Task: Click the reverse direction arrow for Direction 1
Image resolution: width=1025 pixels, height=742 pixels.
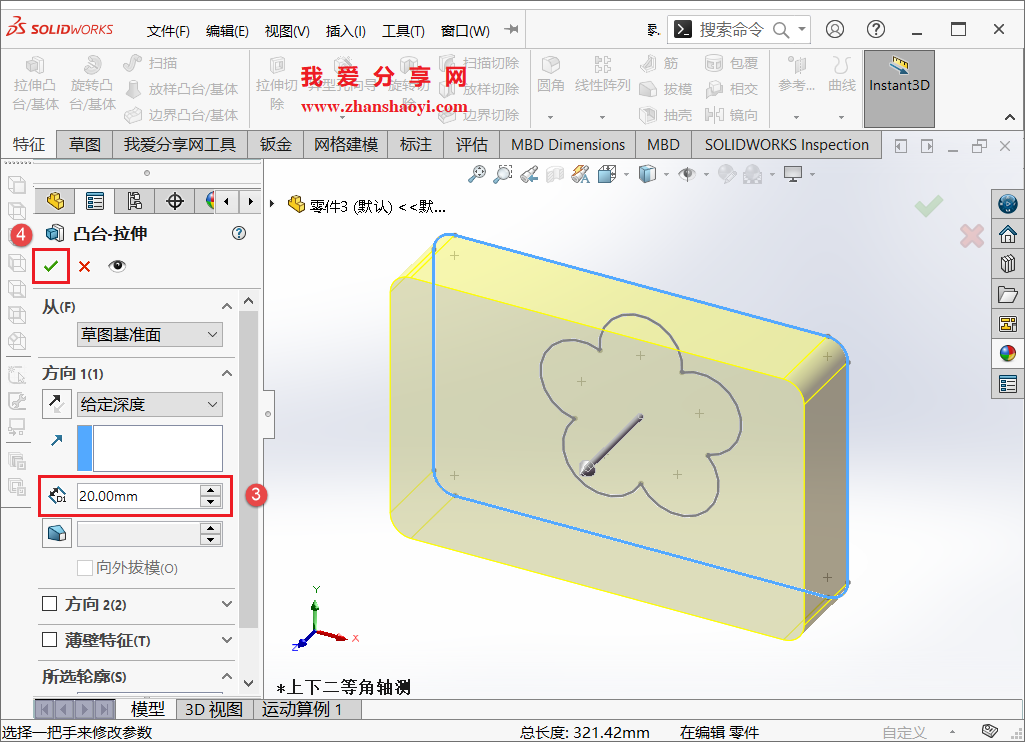Action: pos(57,404)
